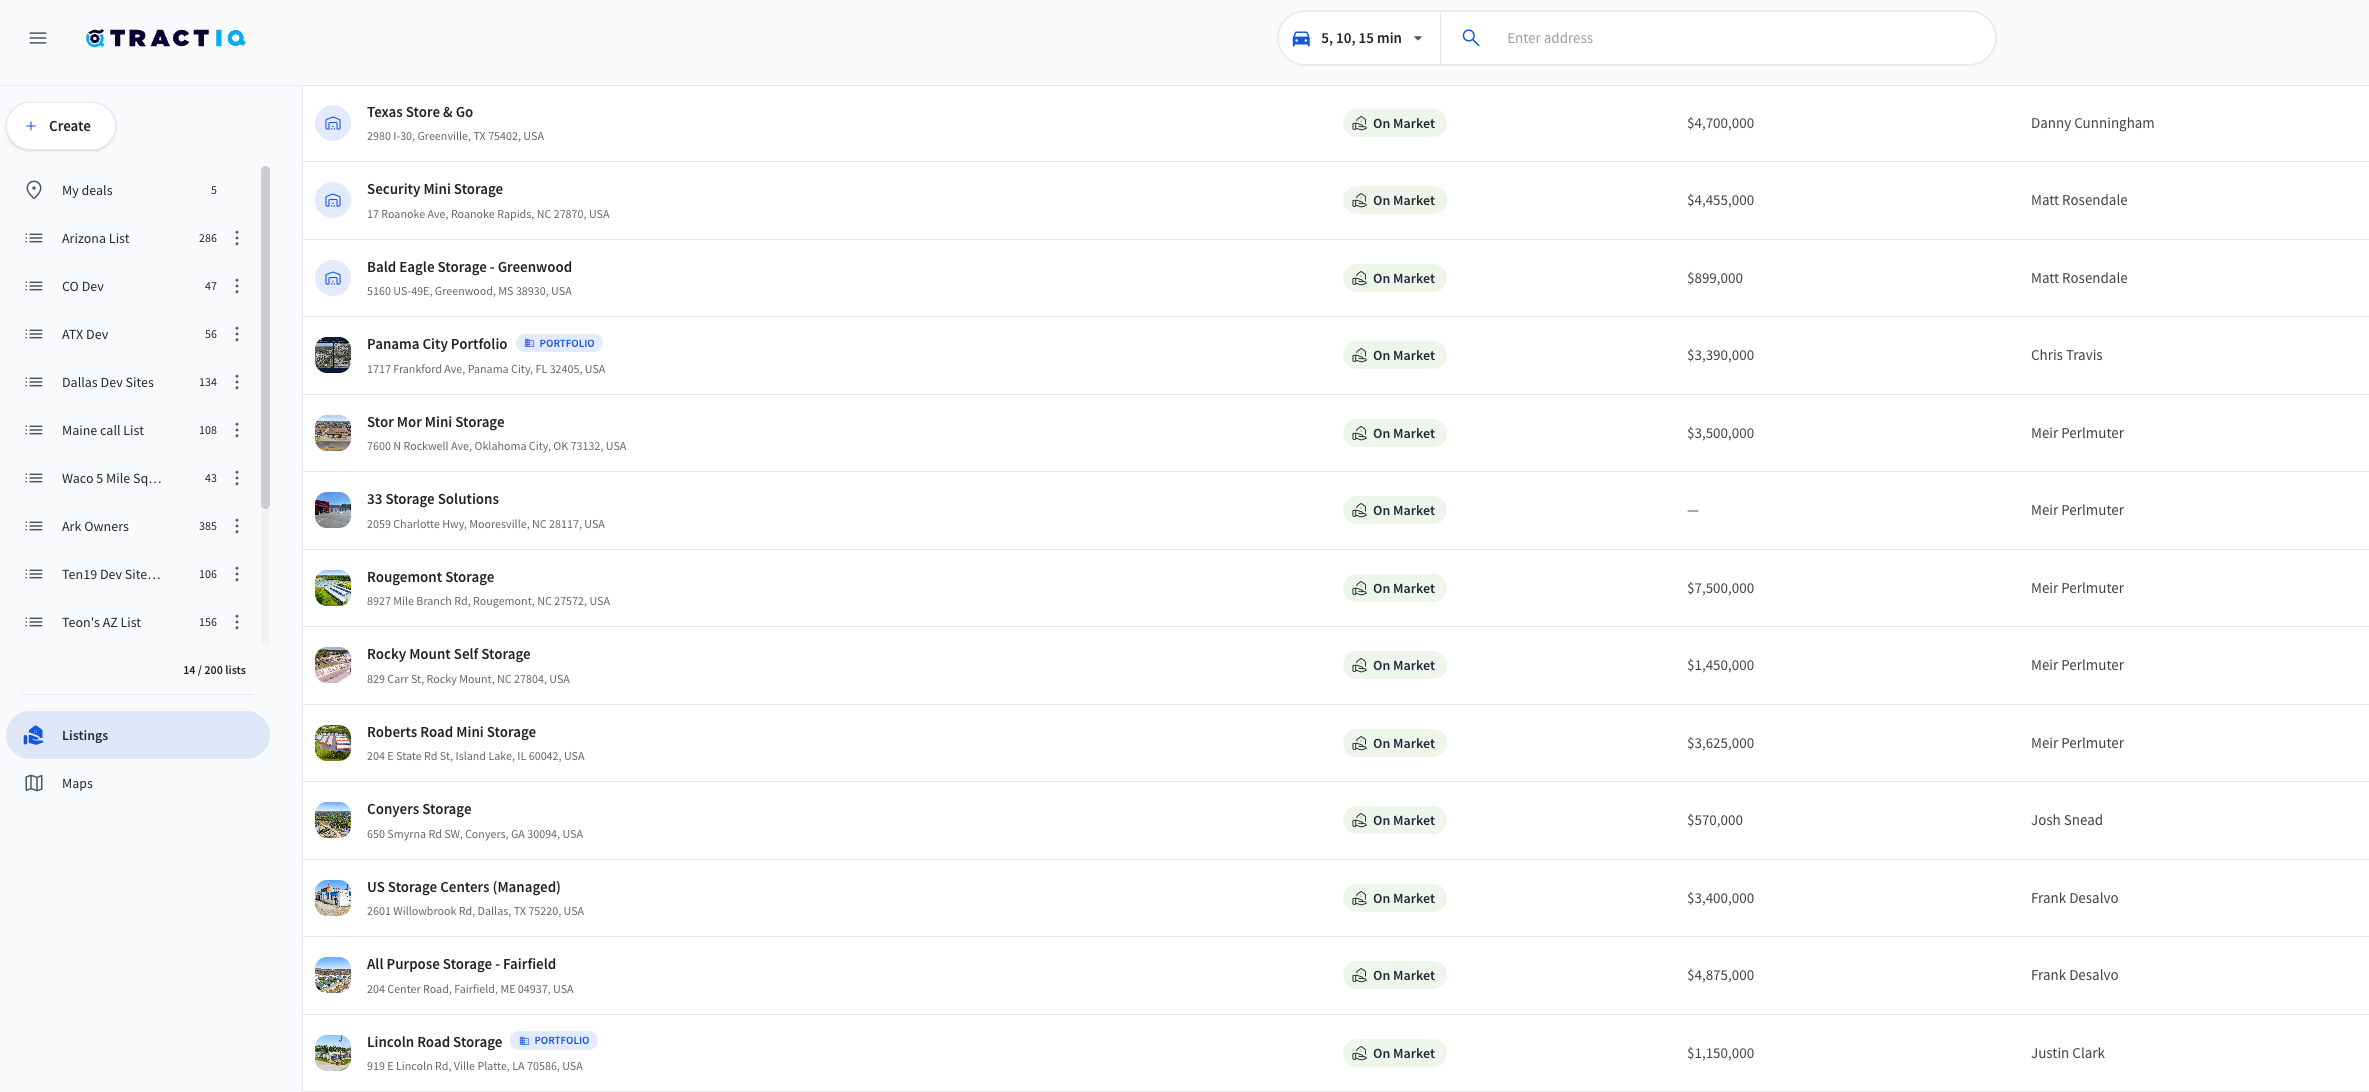Viewport: 2369px width, 1092px height.
Task: Click the Panama City Portfolio thumbnail
Action: 333,355
